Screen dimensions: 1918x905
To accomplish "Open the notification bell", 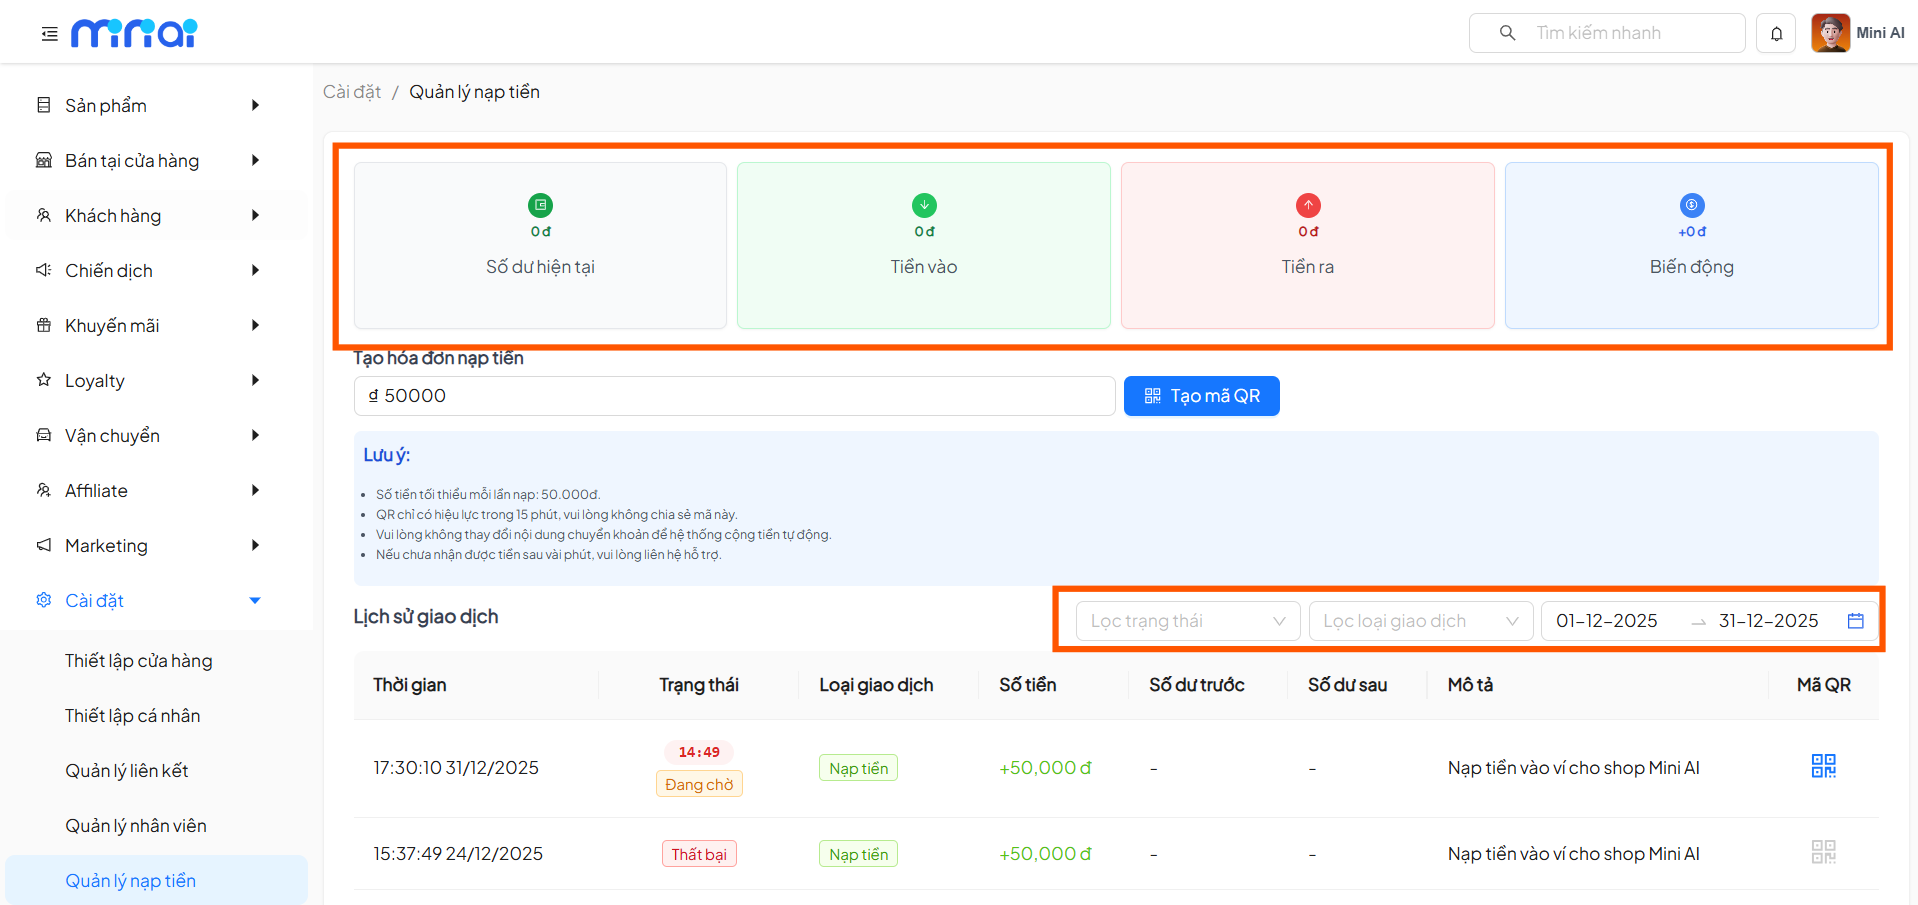I will coord(1776,32).
